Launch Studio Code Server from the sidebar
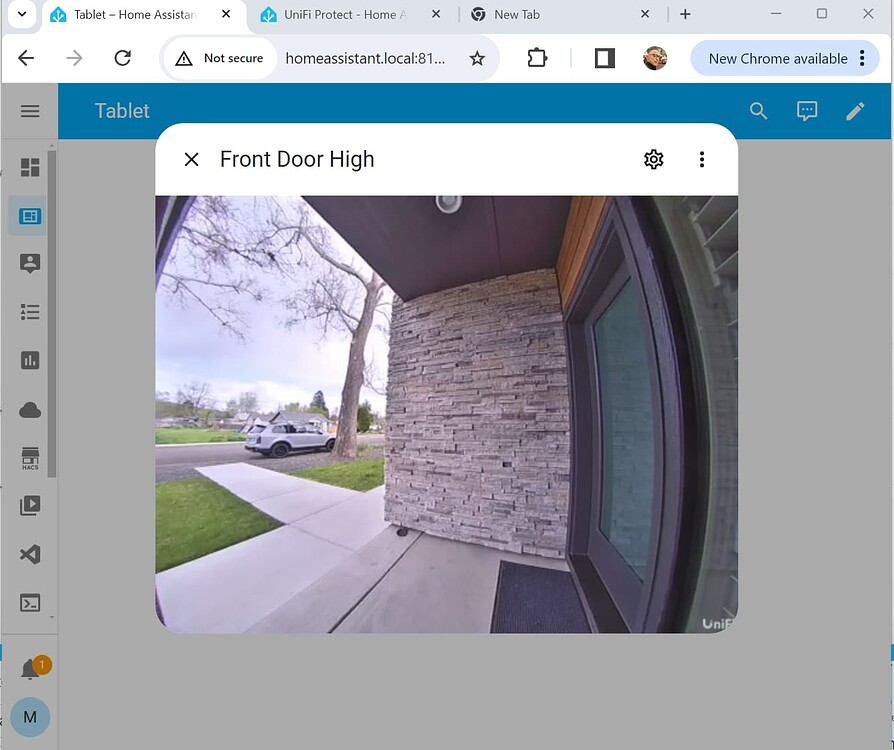 [30, 555]
